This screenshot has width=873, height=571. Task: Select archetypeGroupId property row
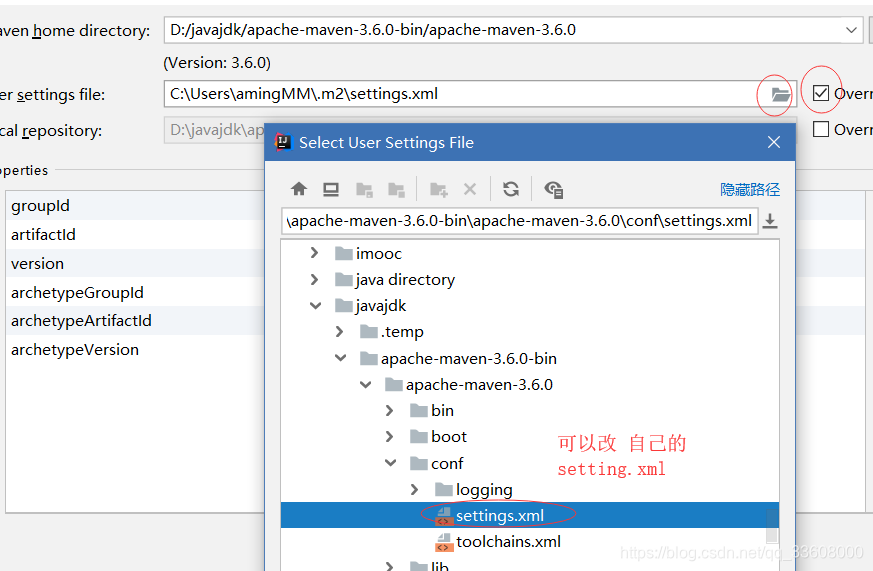point(136,292)
